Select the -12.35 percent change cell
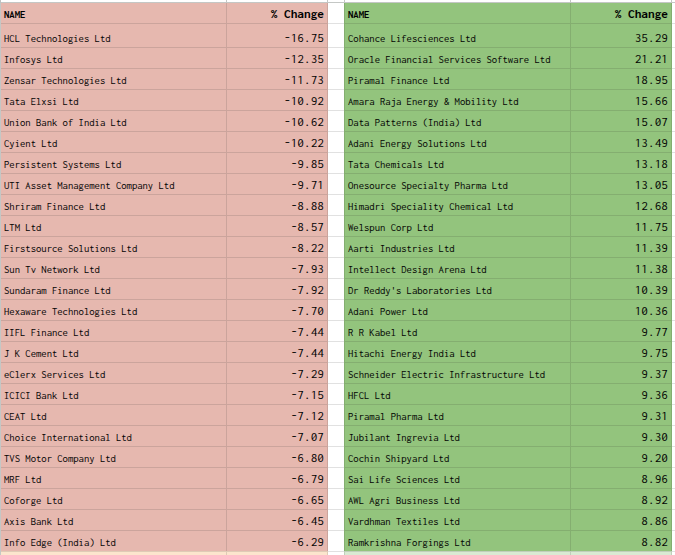Image resolution: width=675 pixels, height=555 pixels. [x=277, y=59]
